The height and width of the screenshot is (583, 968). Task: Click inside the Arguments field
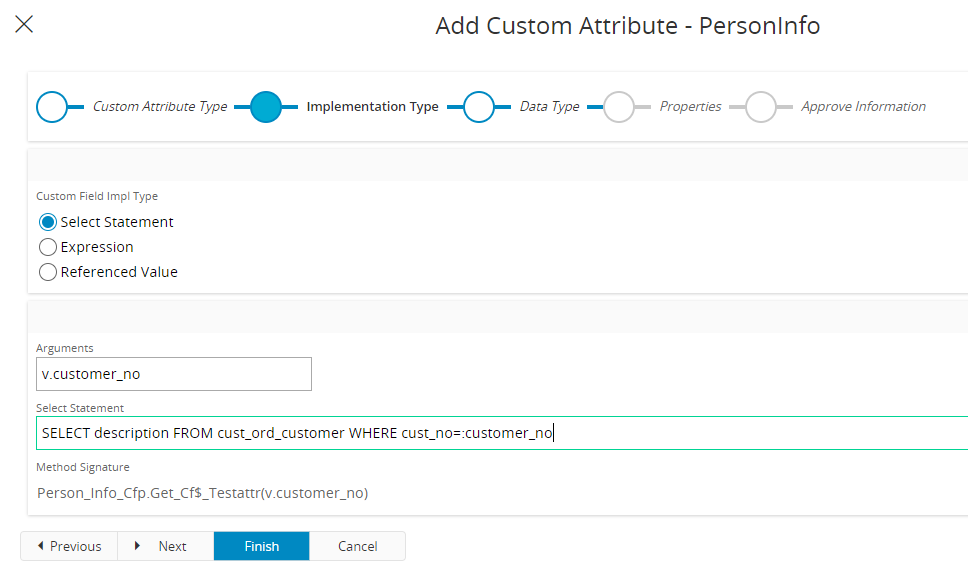[173, 374]
